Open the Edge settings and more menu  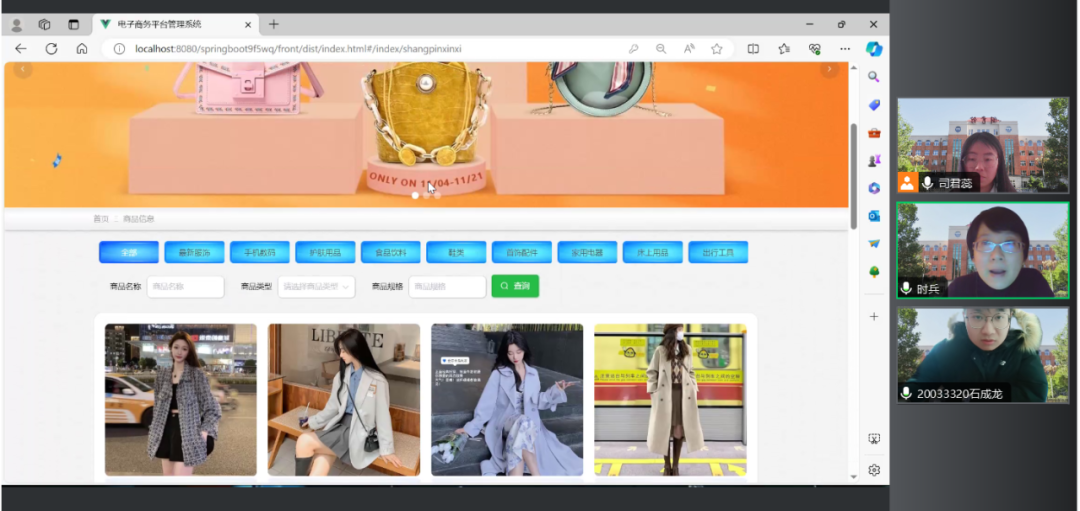coord(845,48)
